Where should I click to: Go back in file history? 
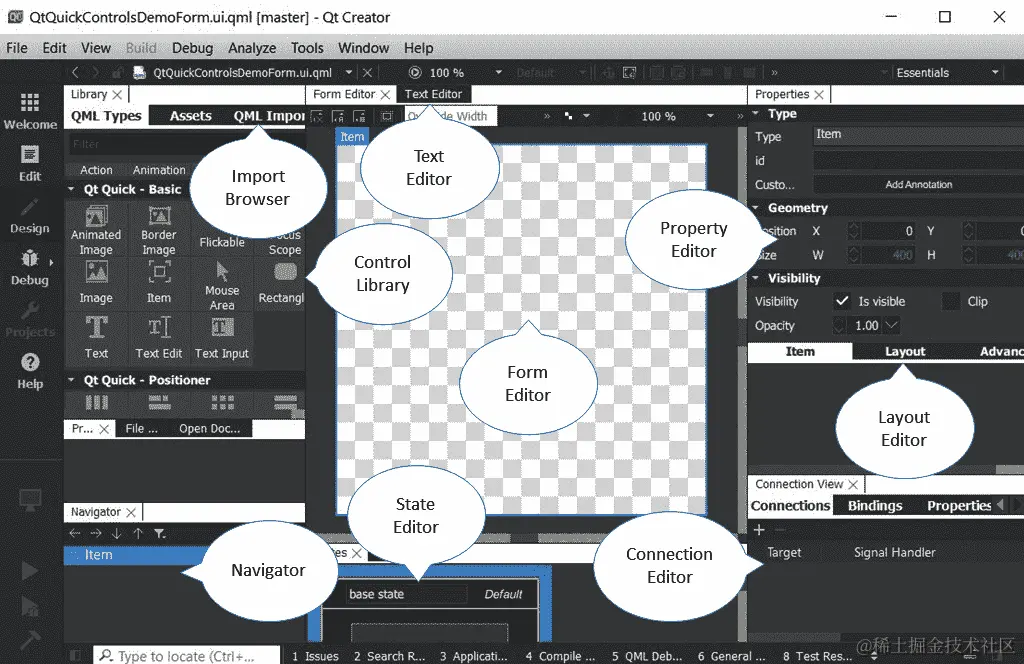pyautogui.click(x=76, y=72)
